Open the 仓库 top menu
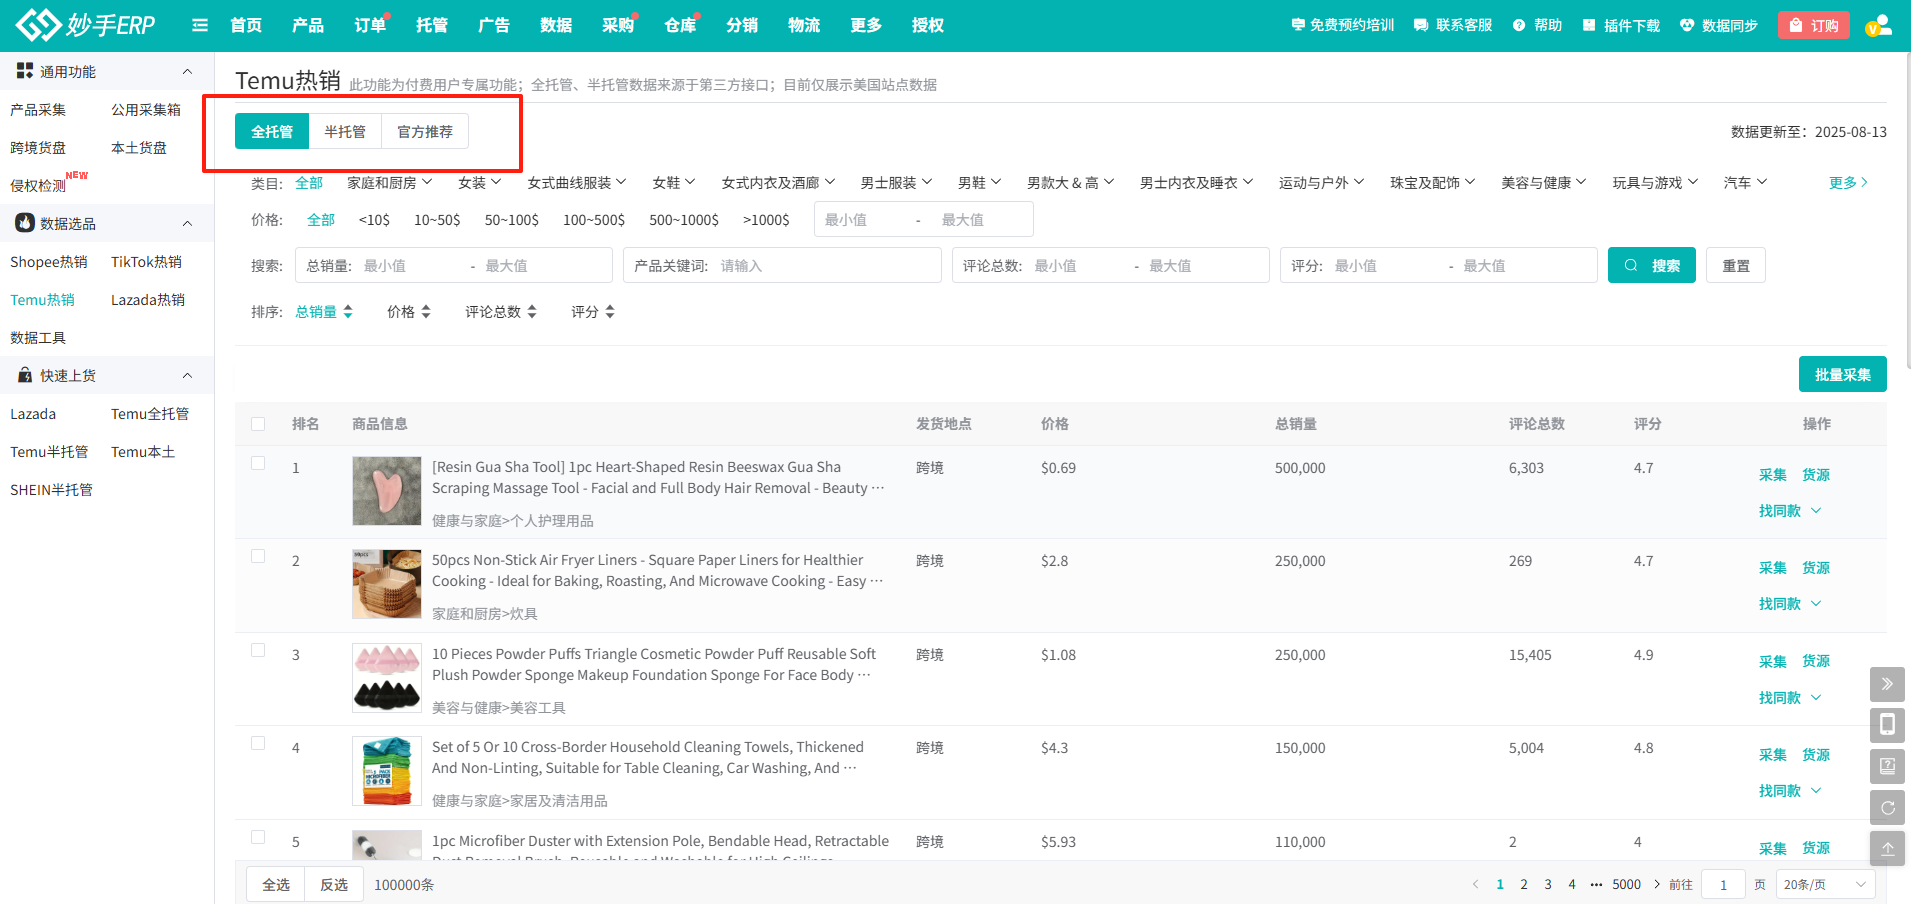1911x904 pixels. tap(680, 25)
